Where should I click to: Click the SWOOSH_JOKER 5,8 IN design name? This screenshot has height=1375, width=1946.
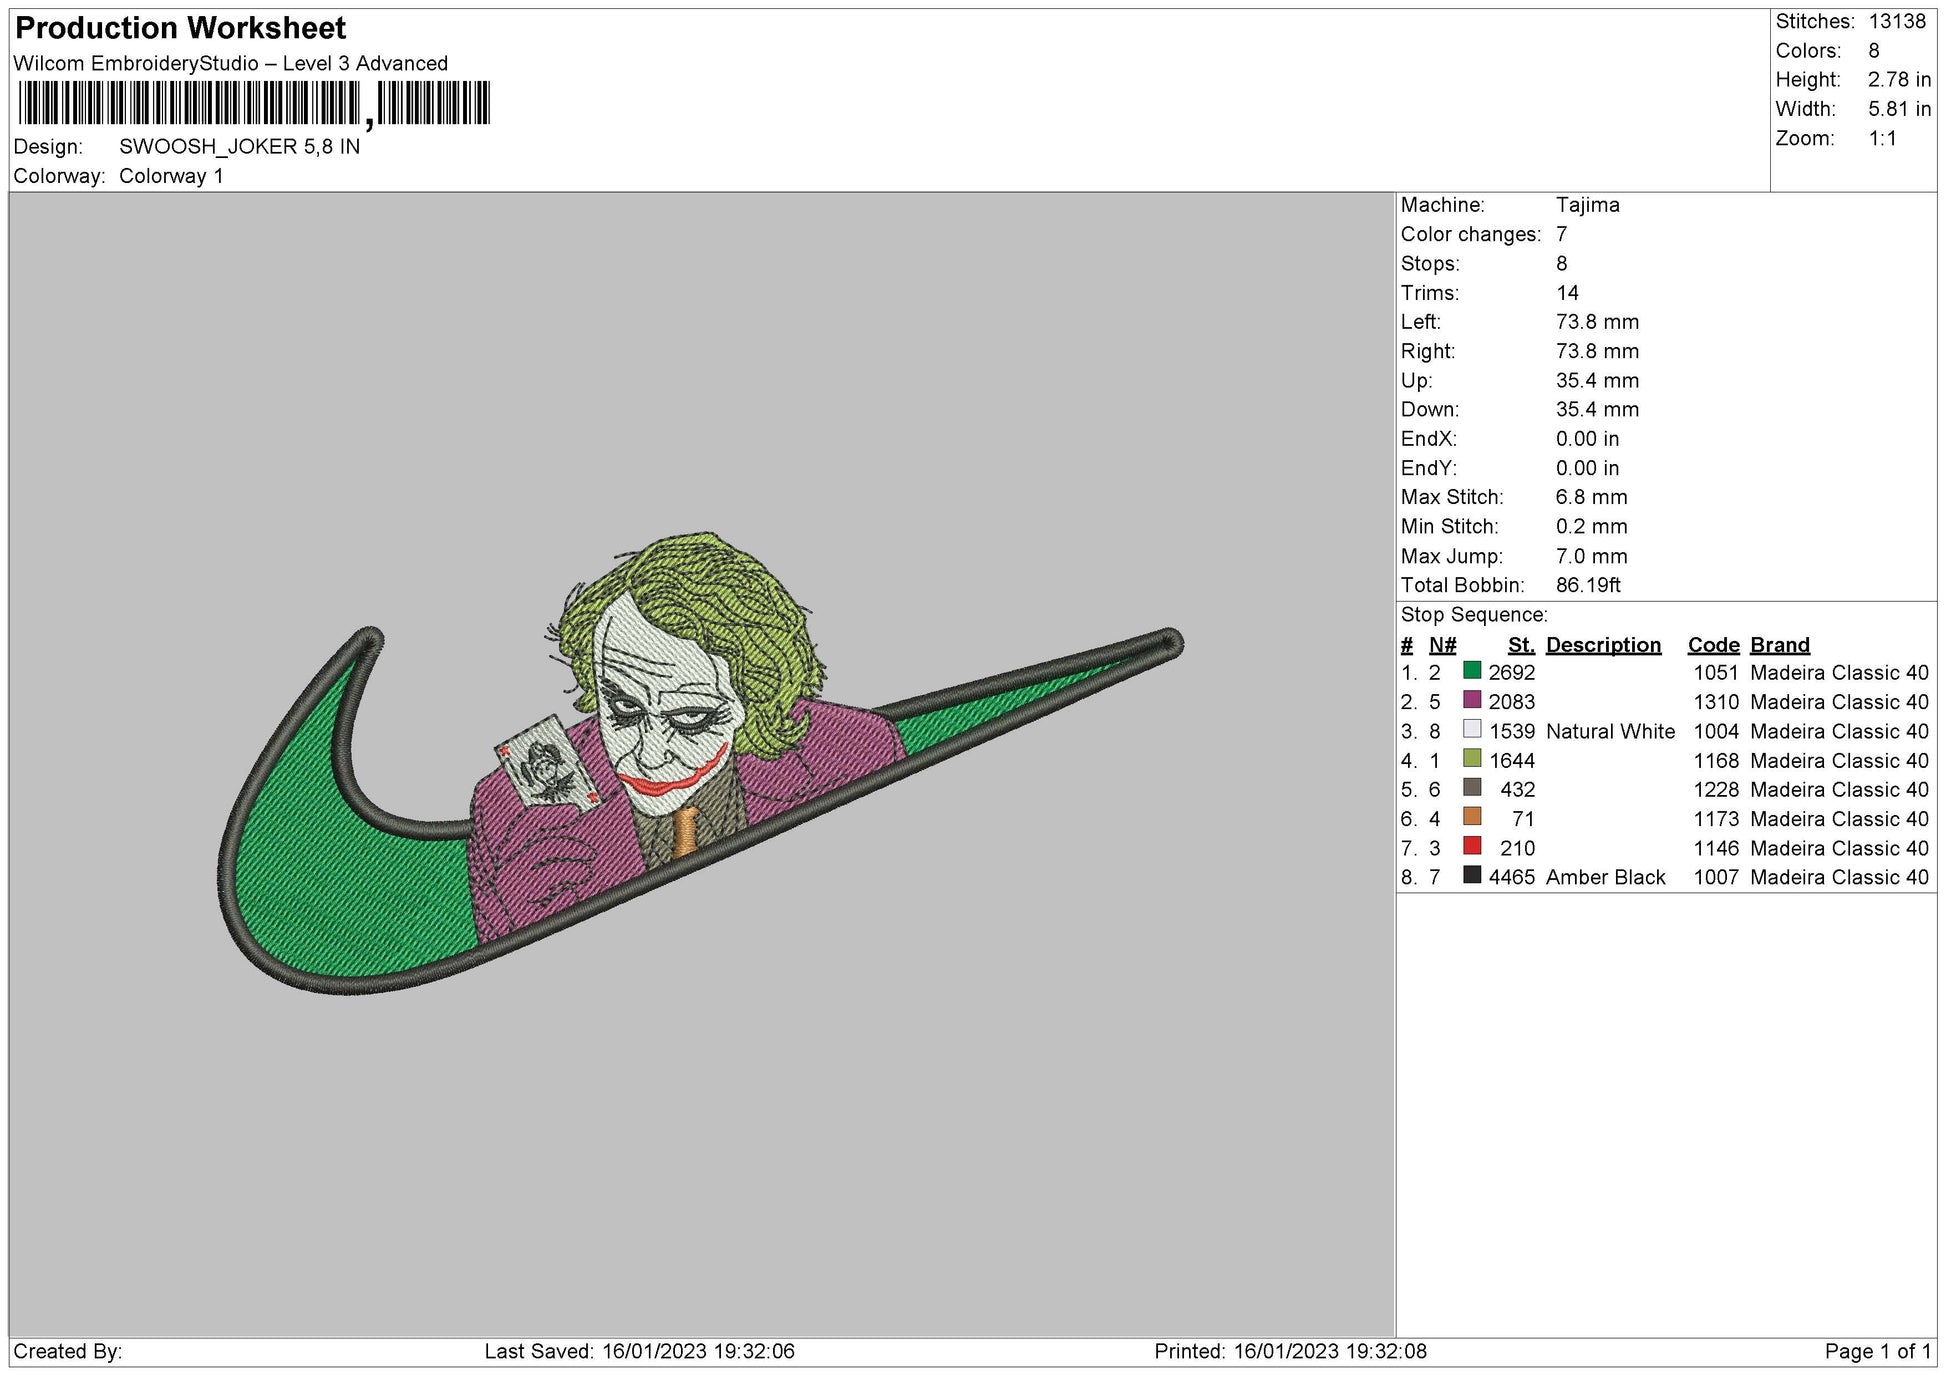pyautogui.click(x=239, y=147)
